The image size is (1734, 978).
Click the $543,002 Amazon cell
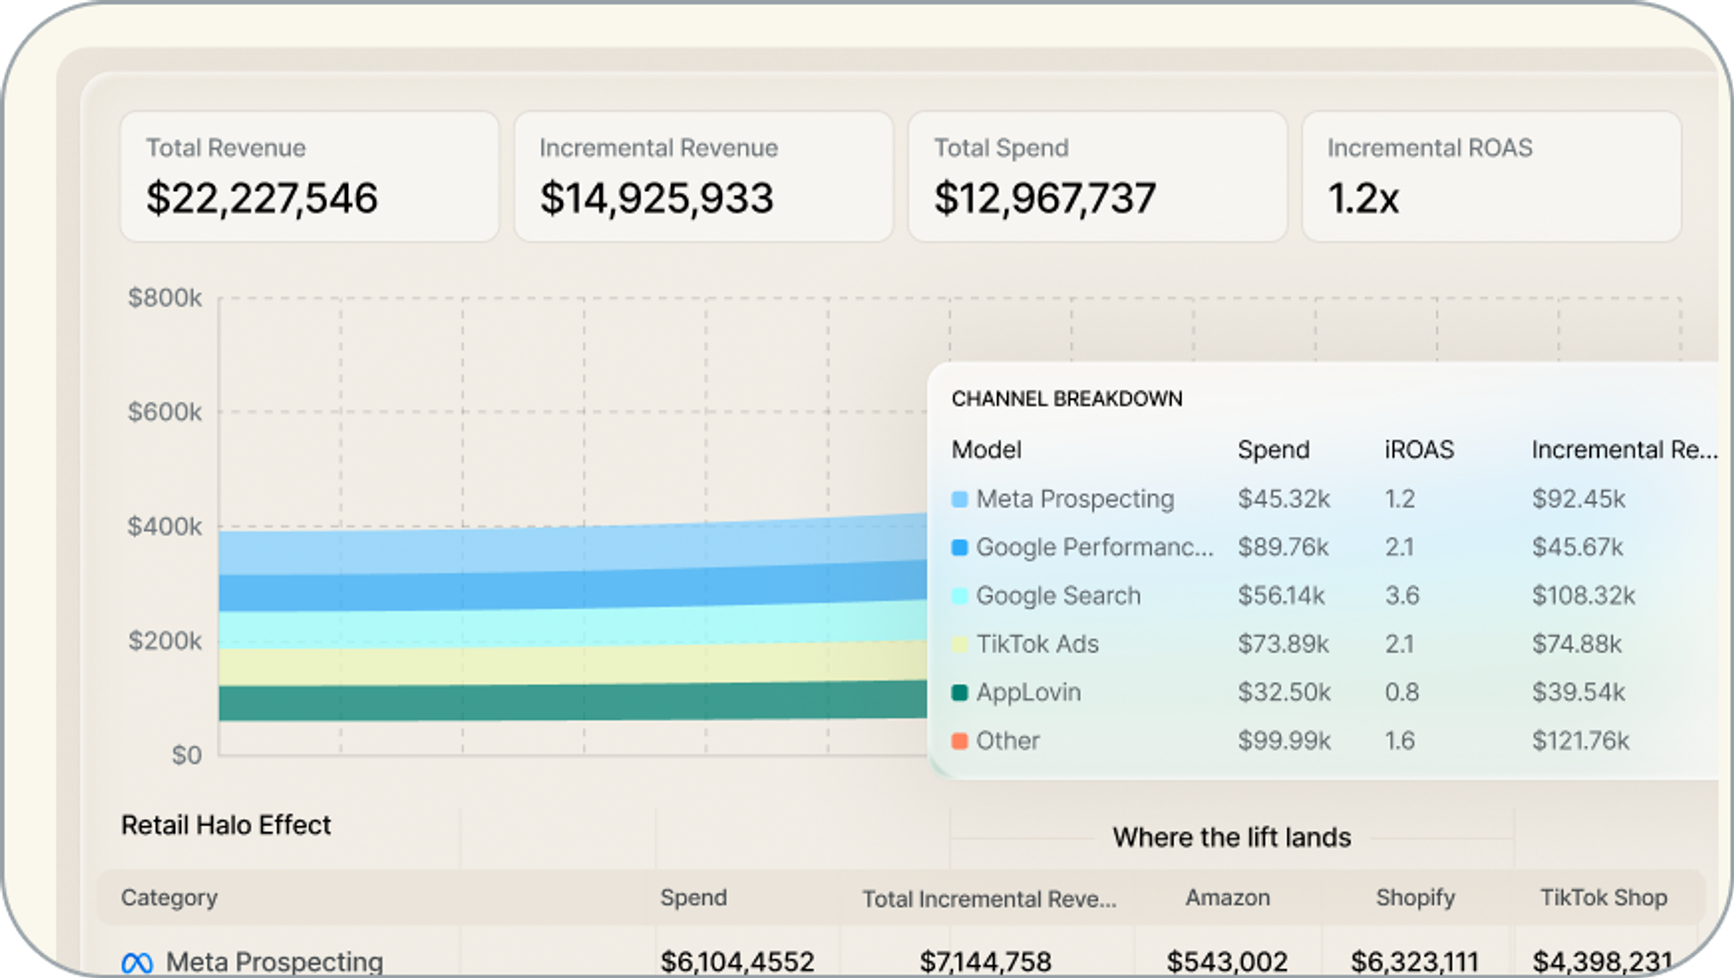pyautogui.click(x=1227, y=962)
